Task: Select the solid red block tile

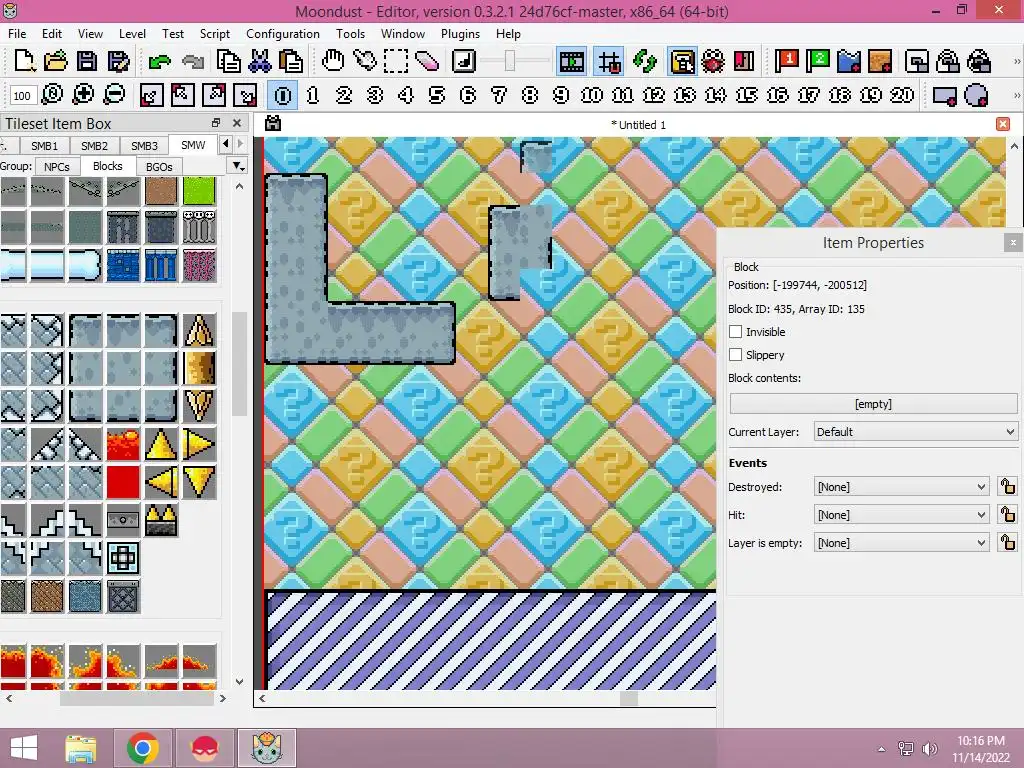Action: point(123,482)
